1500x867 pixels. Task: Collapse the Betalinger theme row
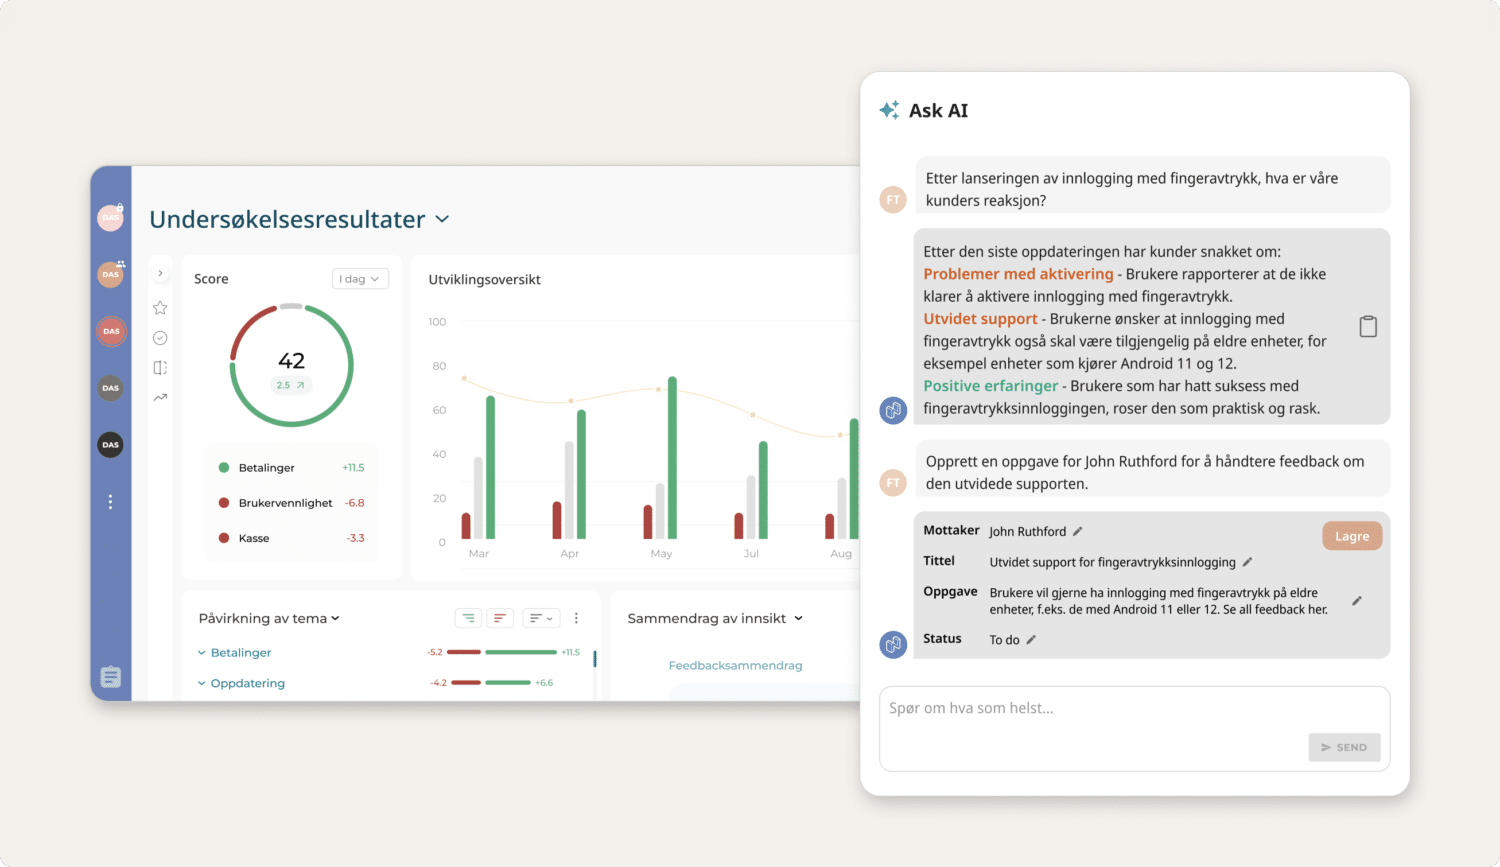pyautogui.click(x=200, y=652)
